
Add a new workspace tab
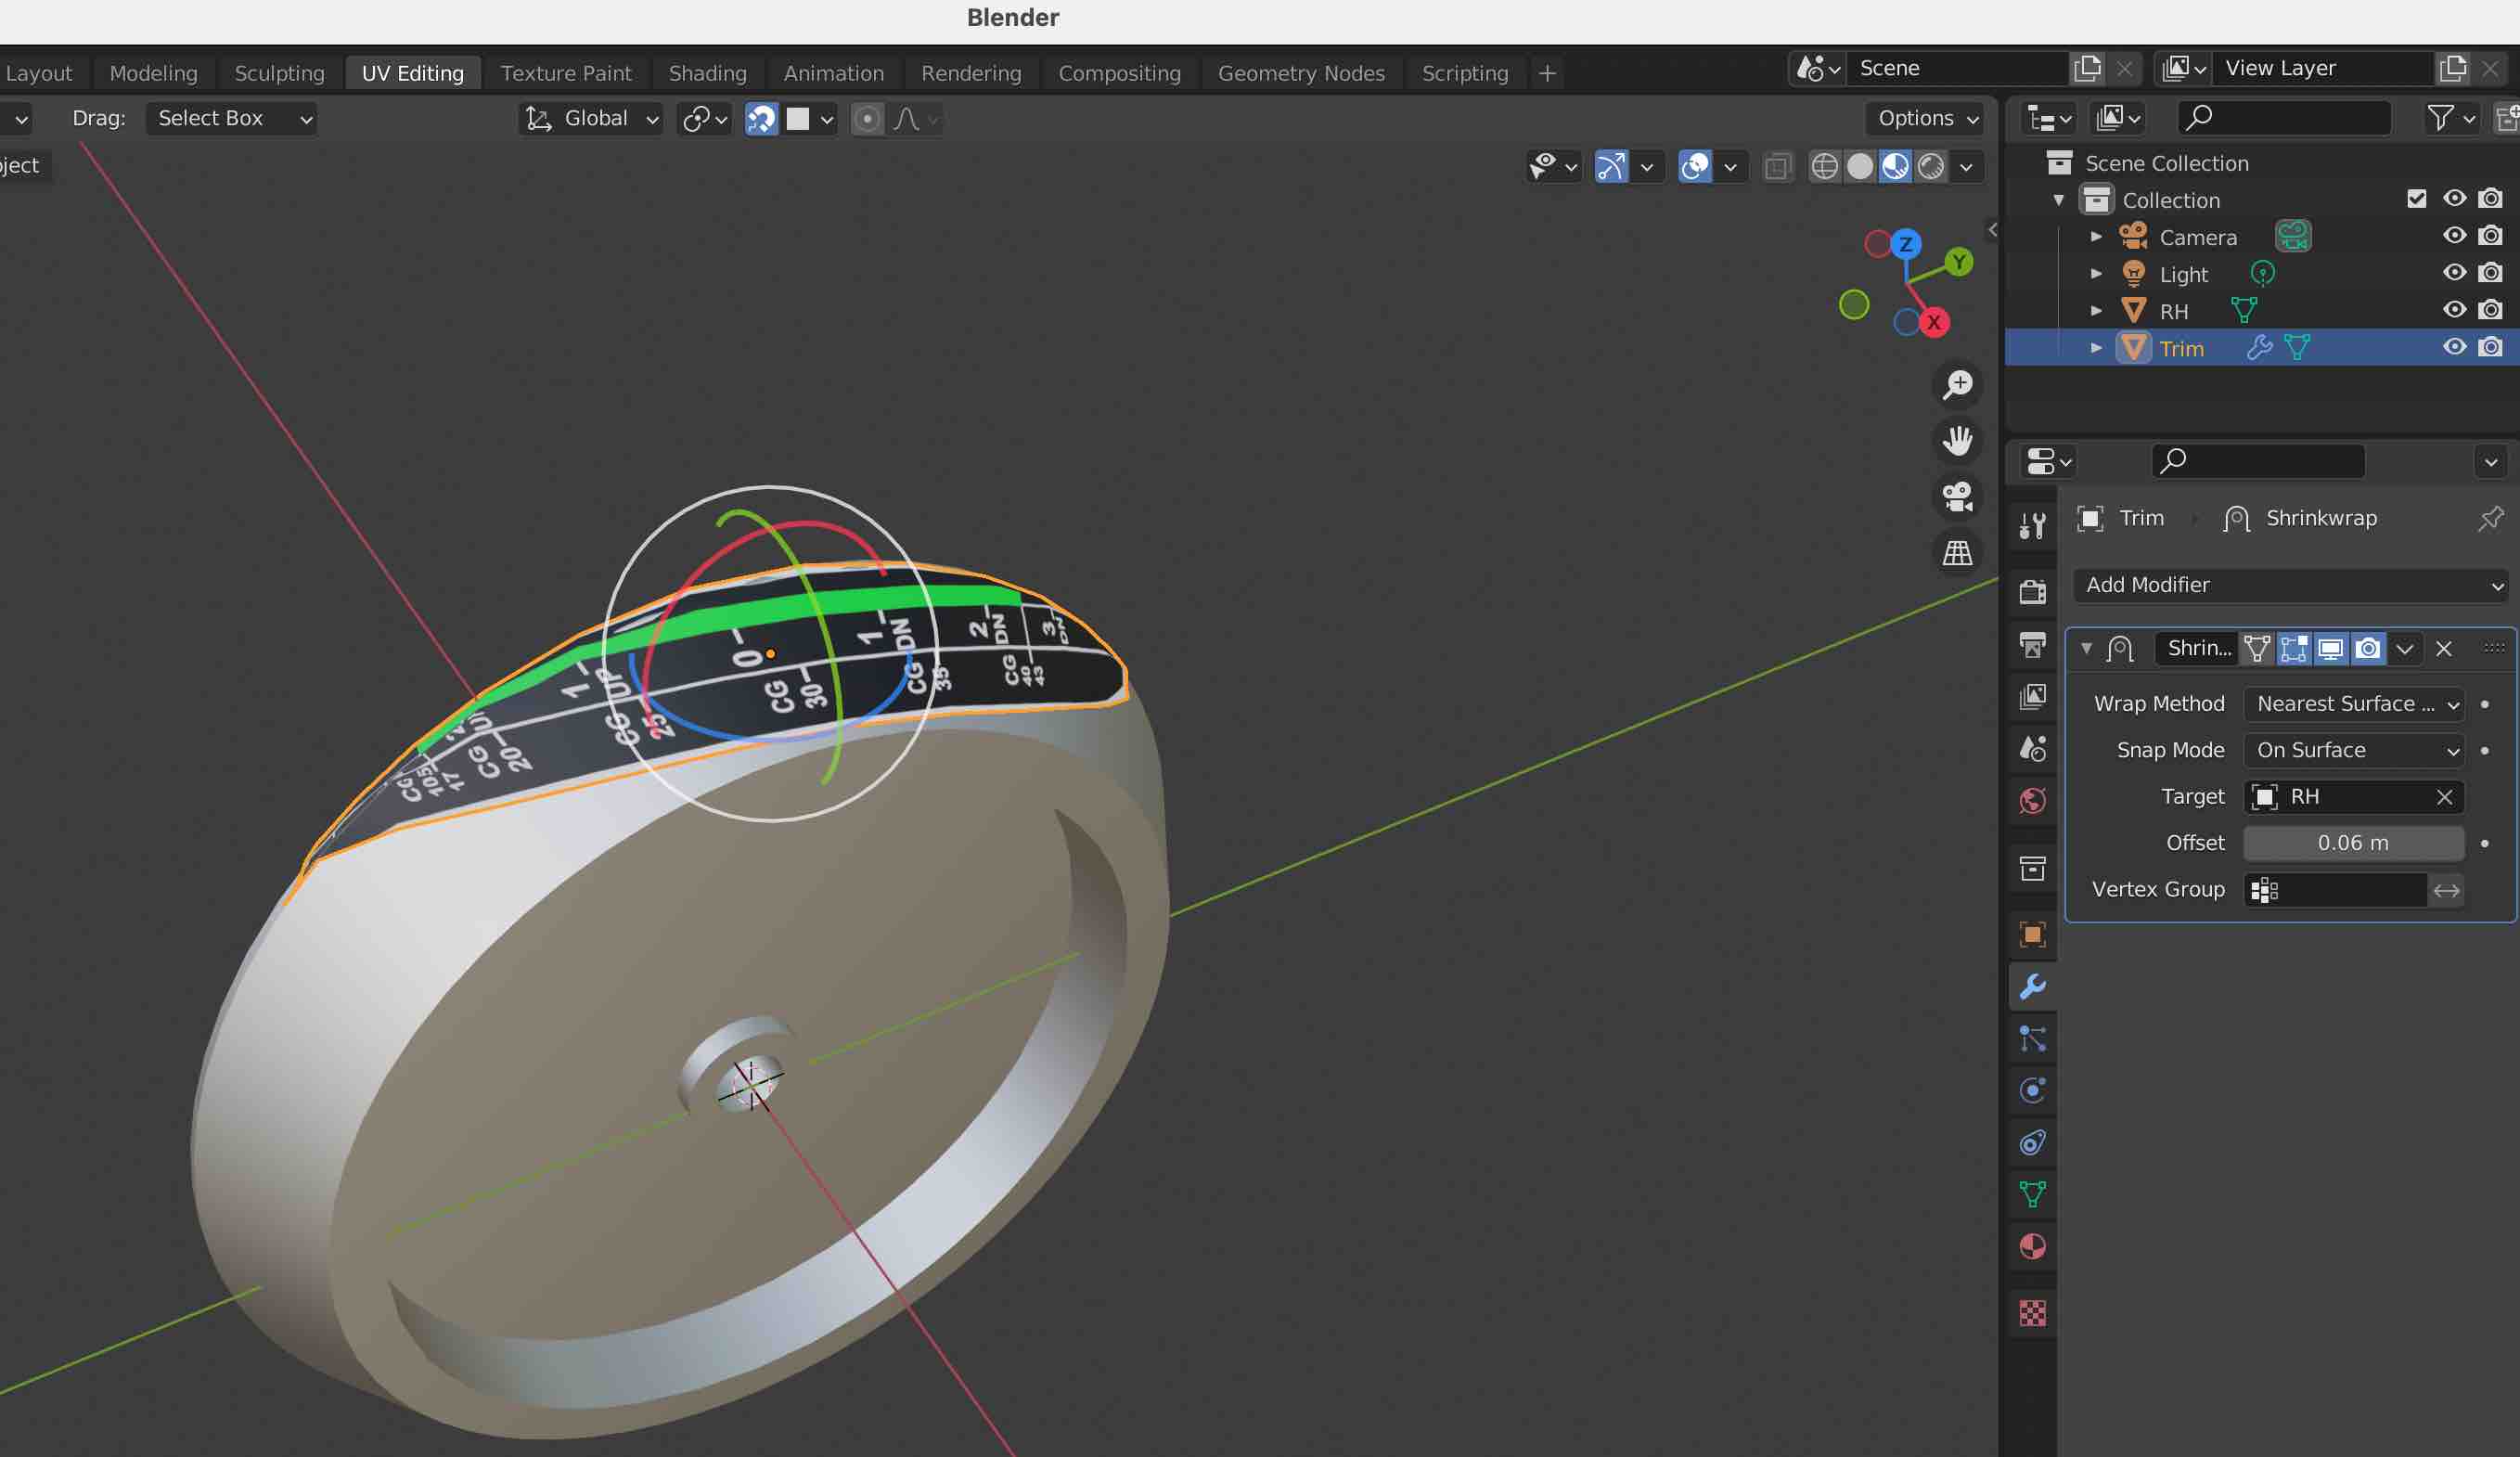point(1547,73)
